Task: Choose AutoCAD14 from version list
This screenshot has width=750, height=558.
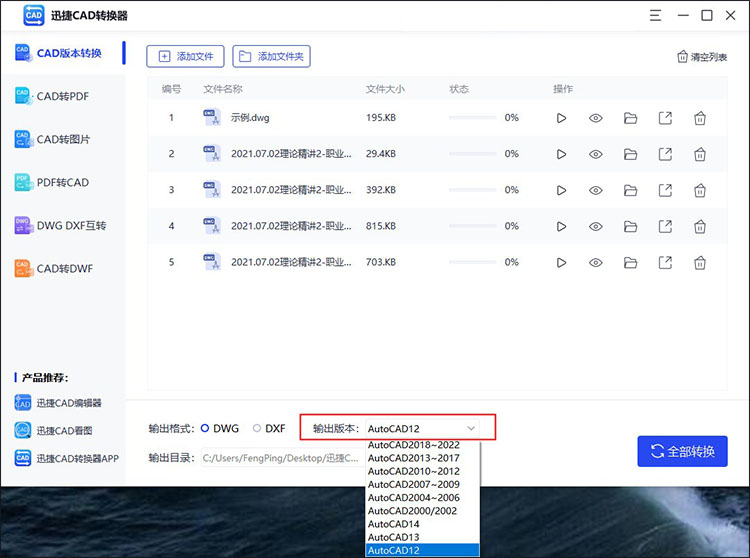Action: (422, 524)
